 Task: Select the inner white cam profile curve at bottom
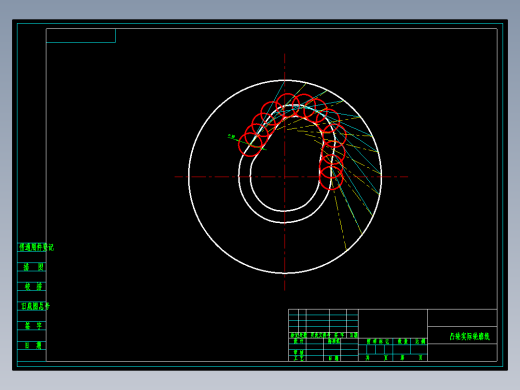(284, 211)
